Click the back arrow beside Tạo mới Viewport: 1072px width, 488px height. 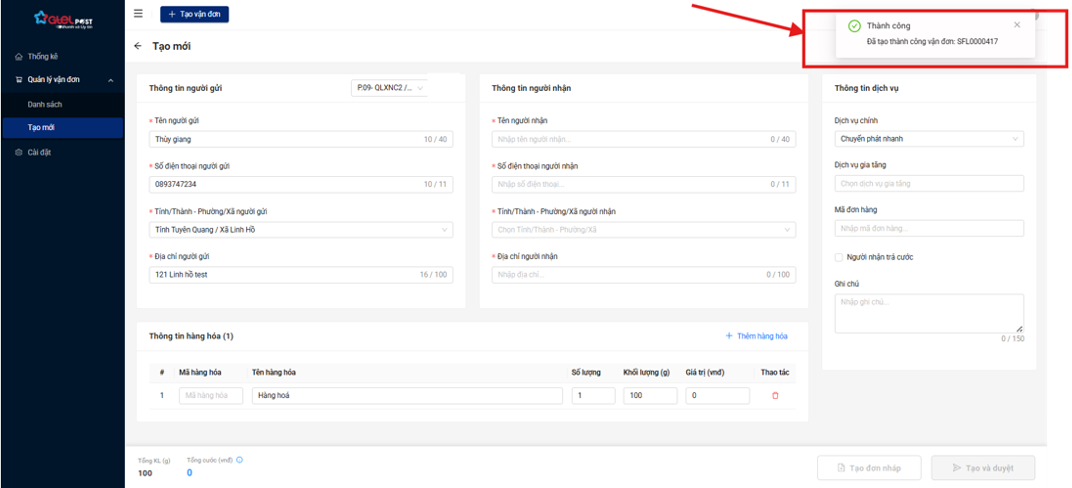click(x=138, y=46)
